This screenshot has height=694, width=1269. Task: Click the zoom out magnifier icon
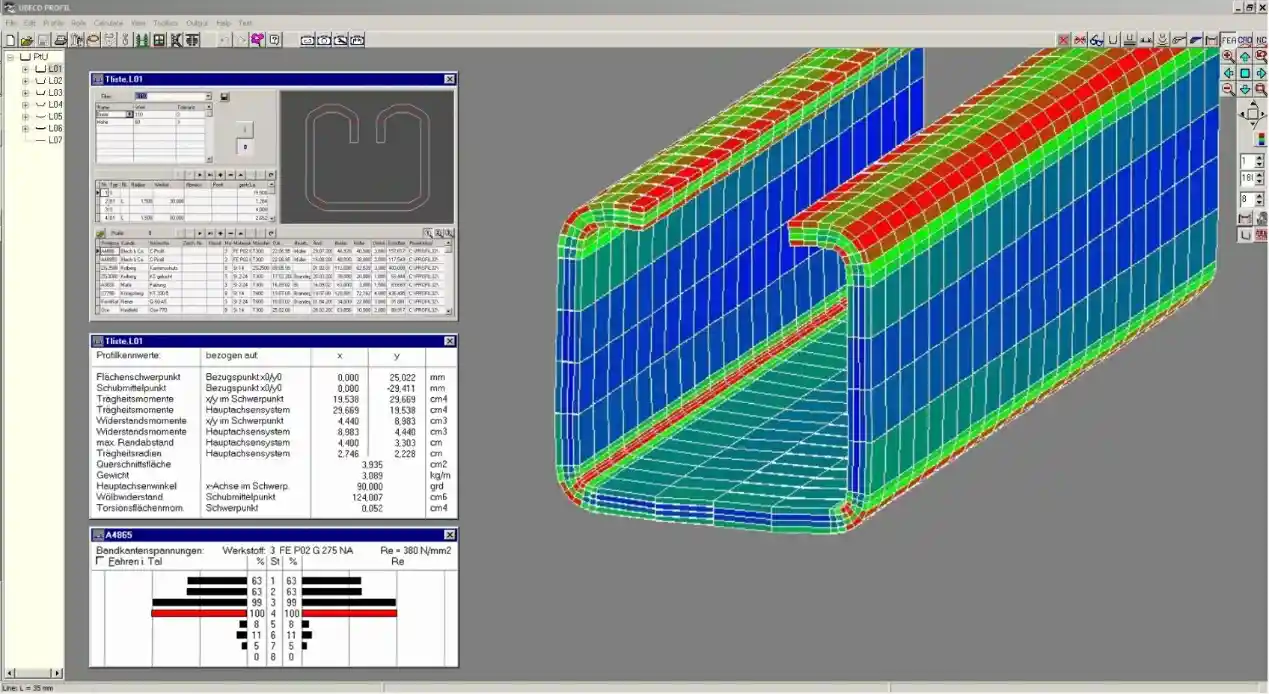coord(1228,90)
